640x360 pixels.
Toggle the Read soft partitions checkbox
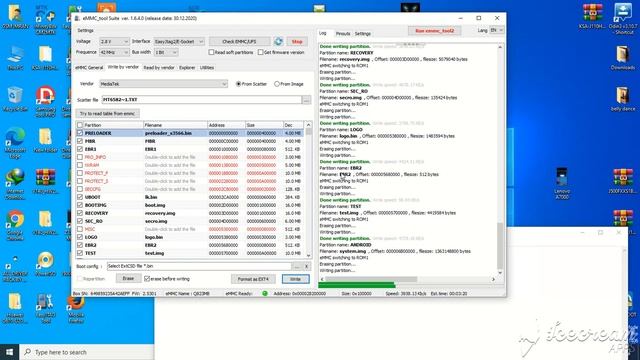211,52
